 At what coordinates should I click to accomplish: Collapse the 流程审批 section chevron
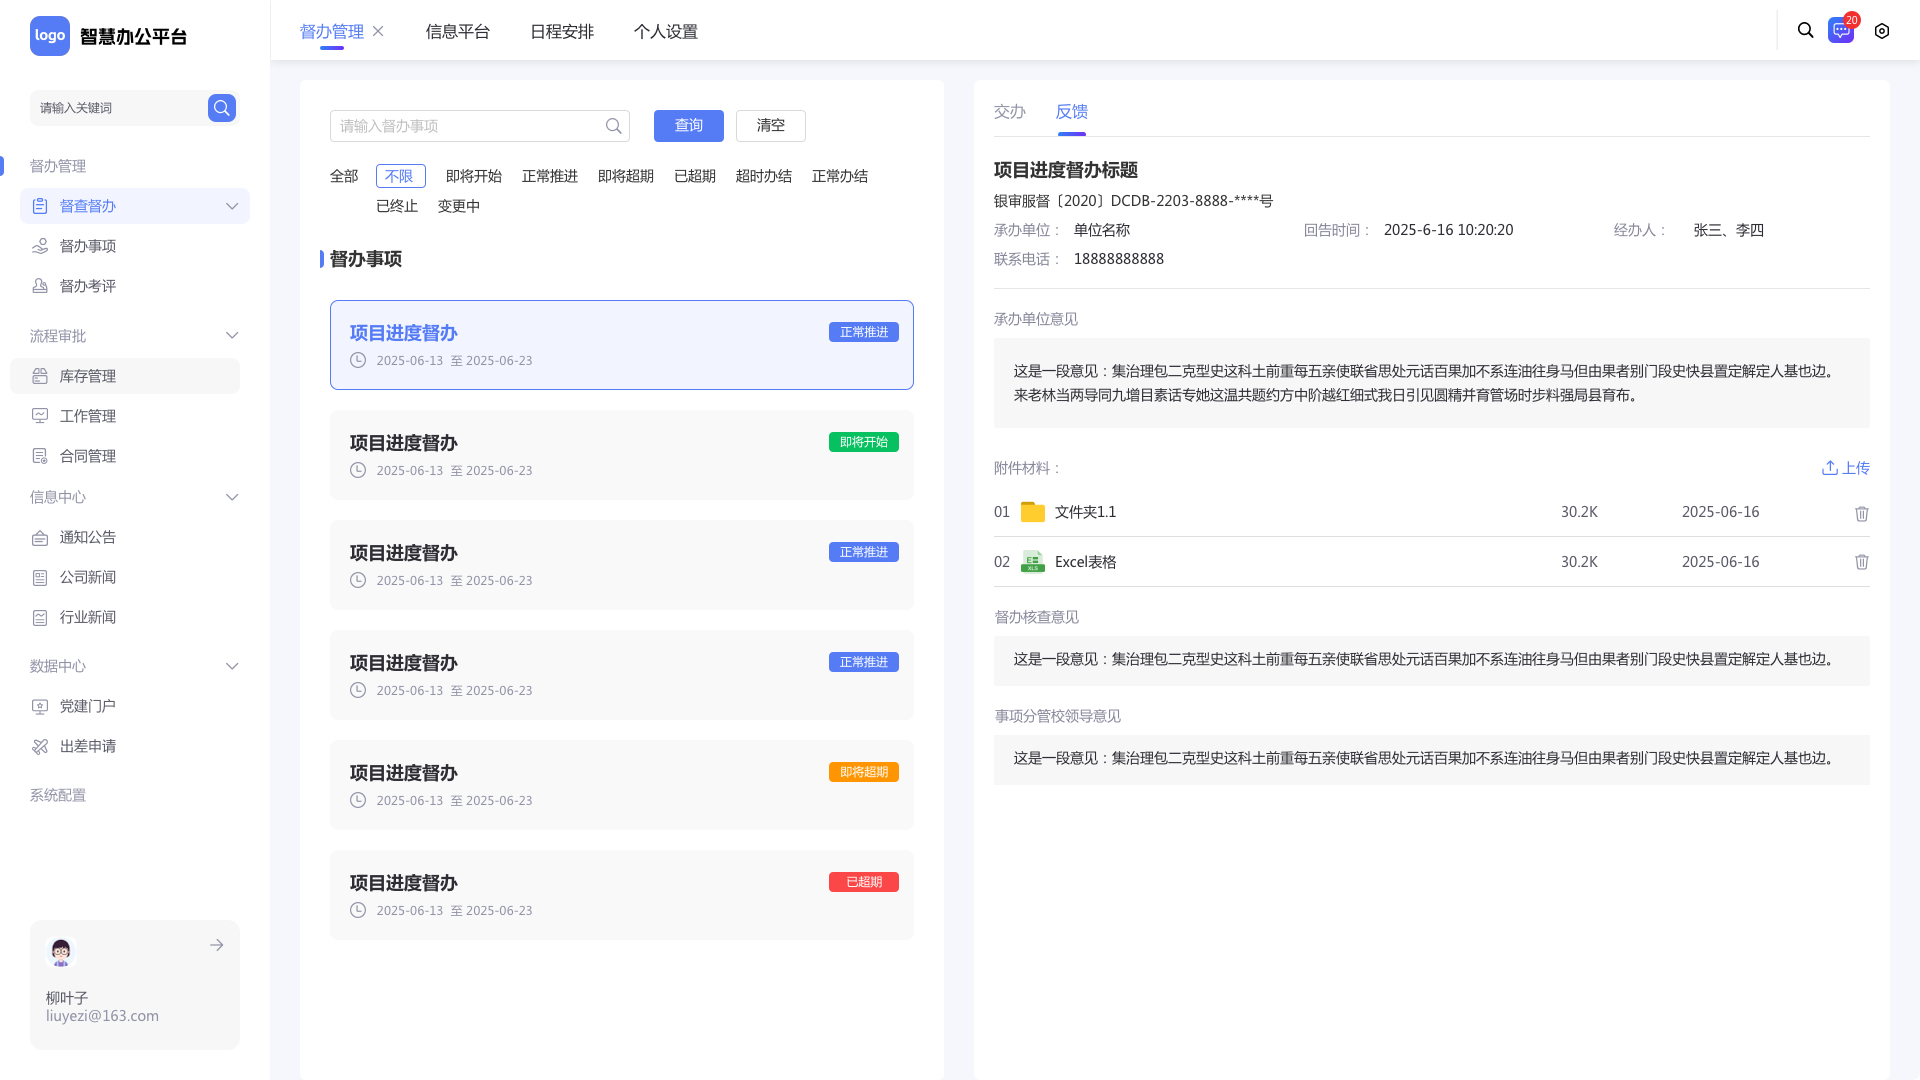pyautogui.click(x=232, y=336)
